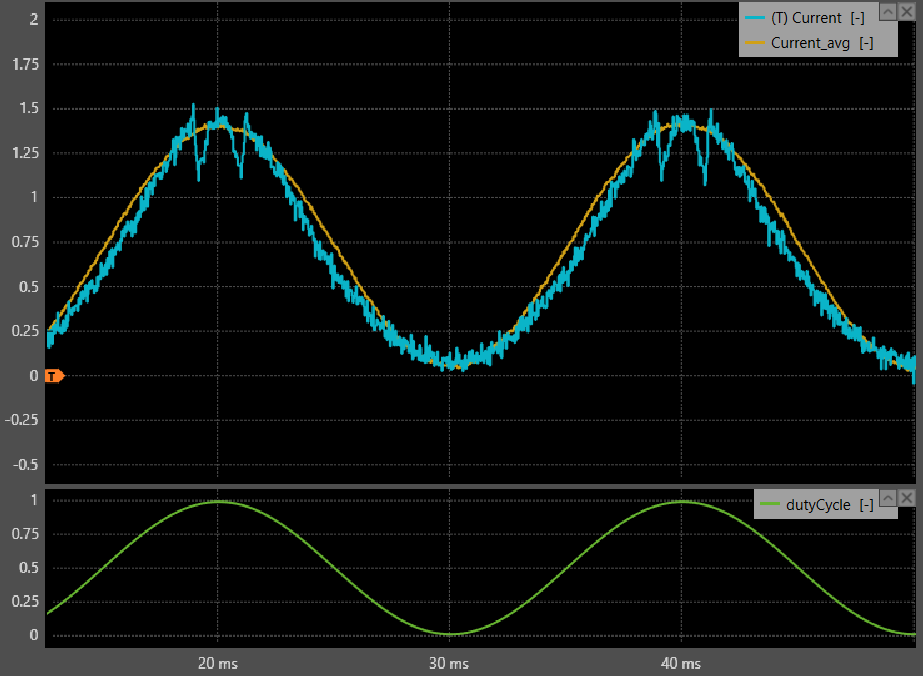This screenshot has height=676, width=923.
Task: Click the green line icon beside "dutyCycle"
Action: pyautogui.click(x=772, y=504)
